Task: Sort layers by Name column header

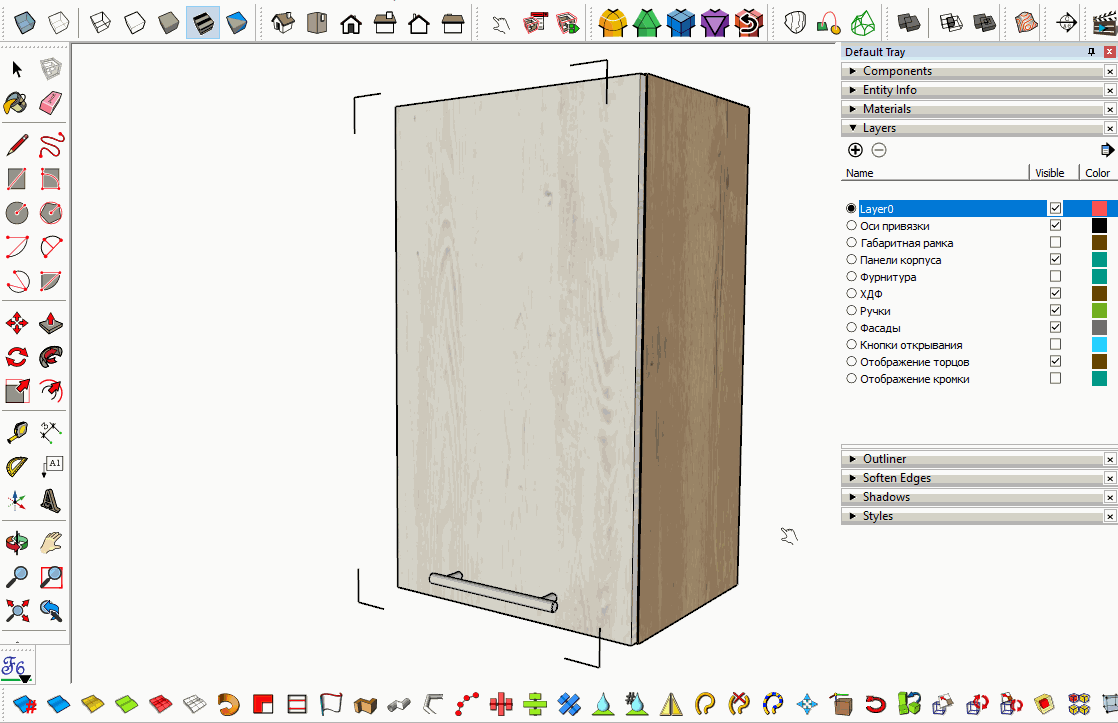Action: tap(860, 173)
